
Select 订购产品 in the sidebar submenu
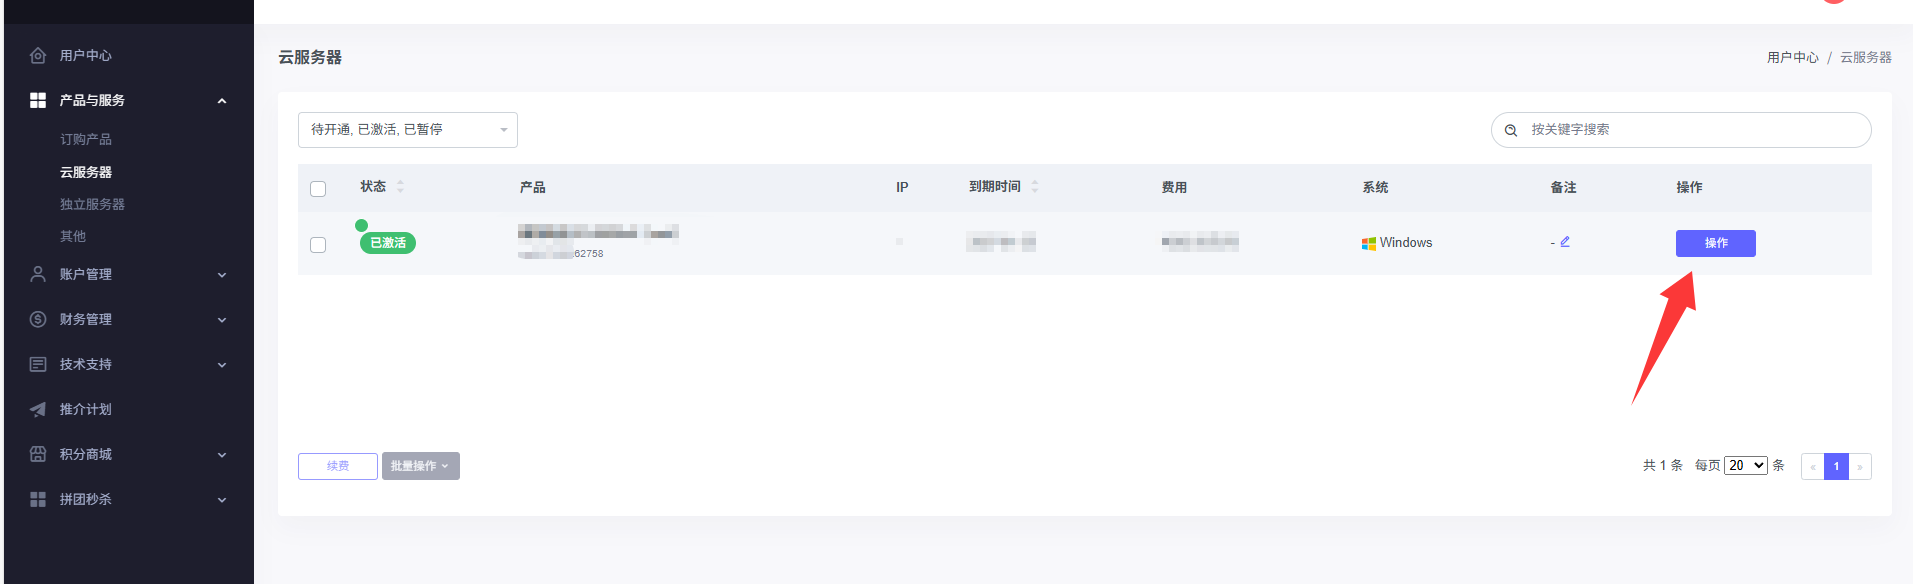(x=86, y=139)
